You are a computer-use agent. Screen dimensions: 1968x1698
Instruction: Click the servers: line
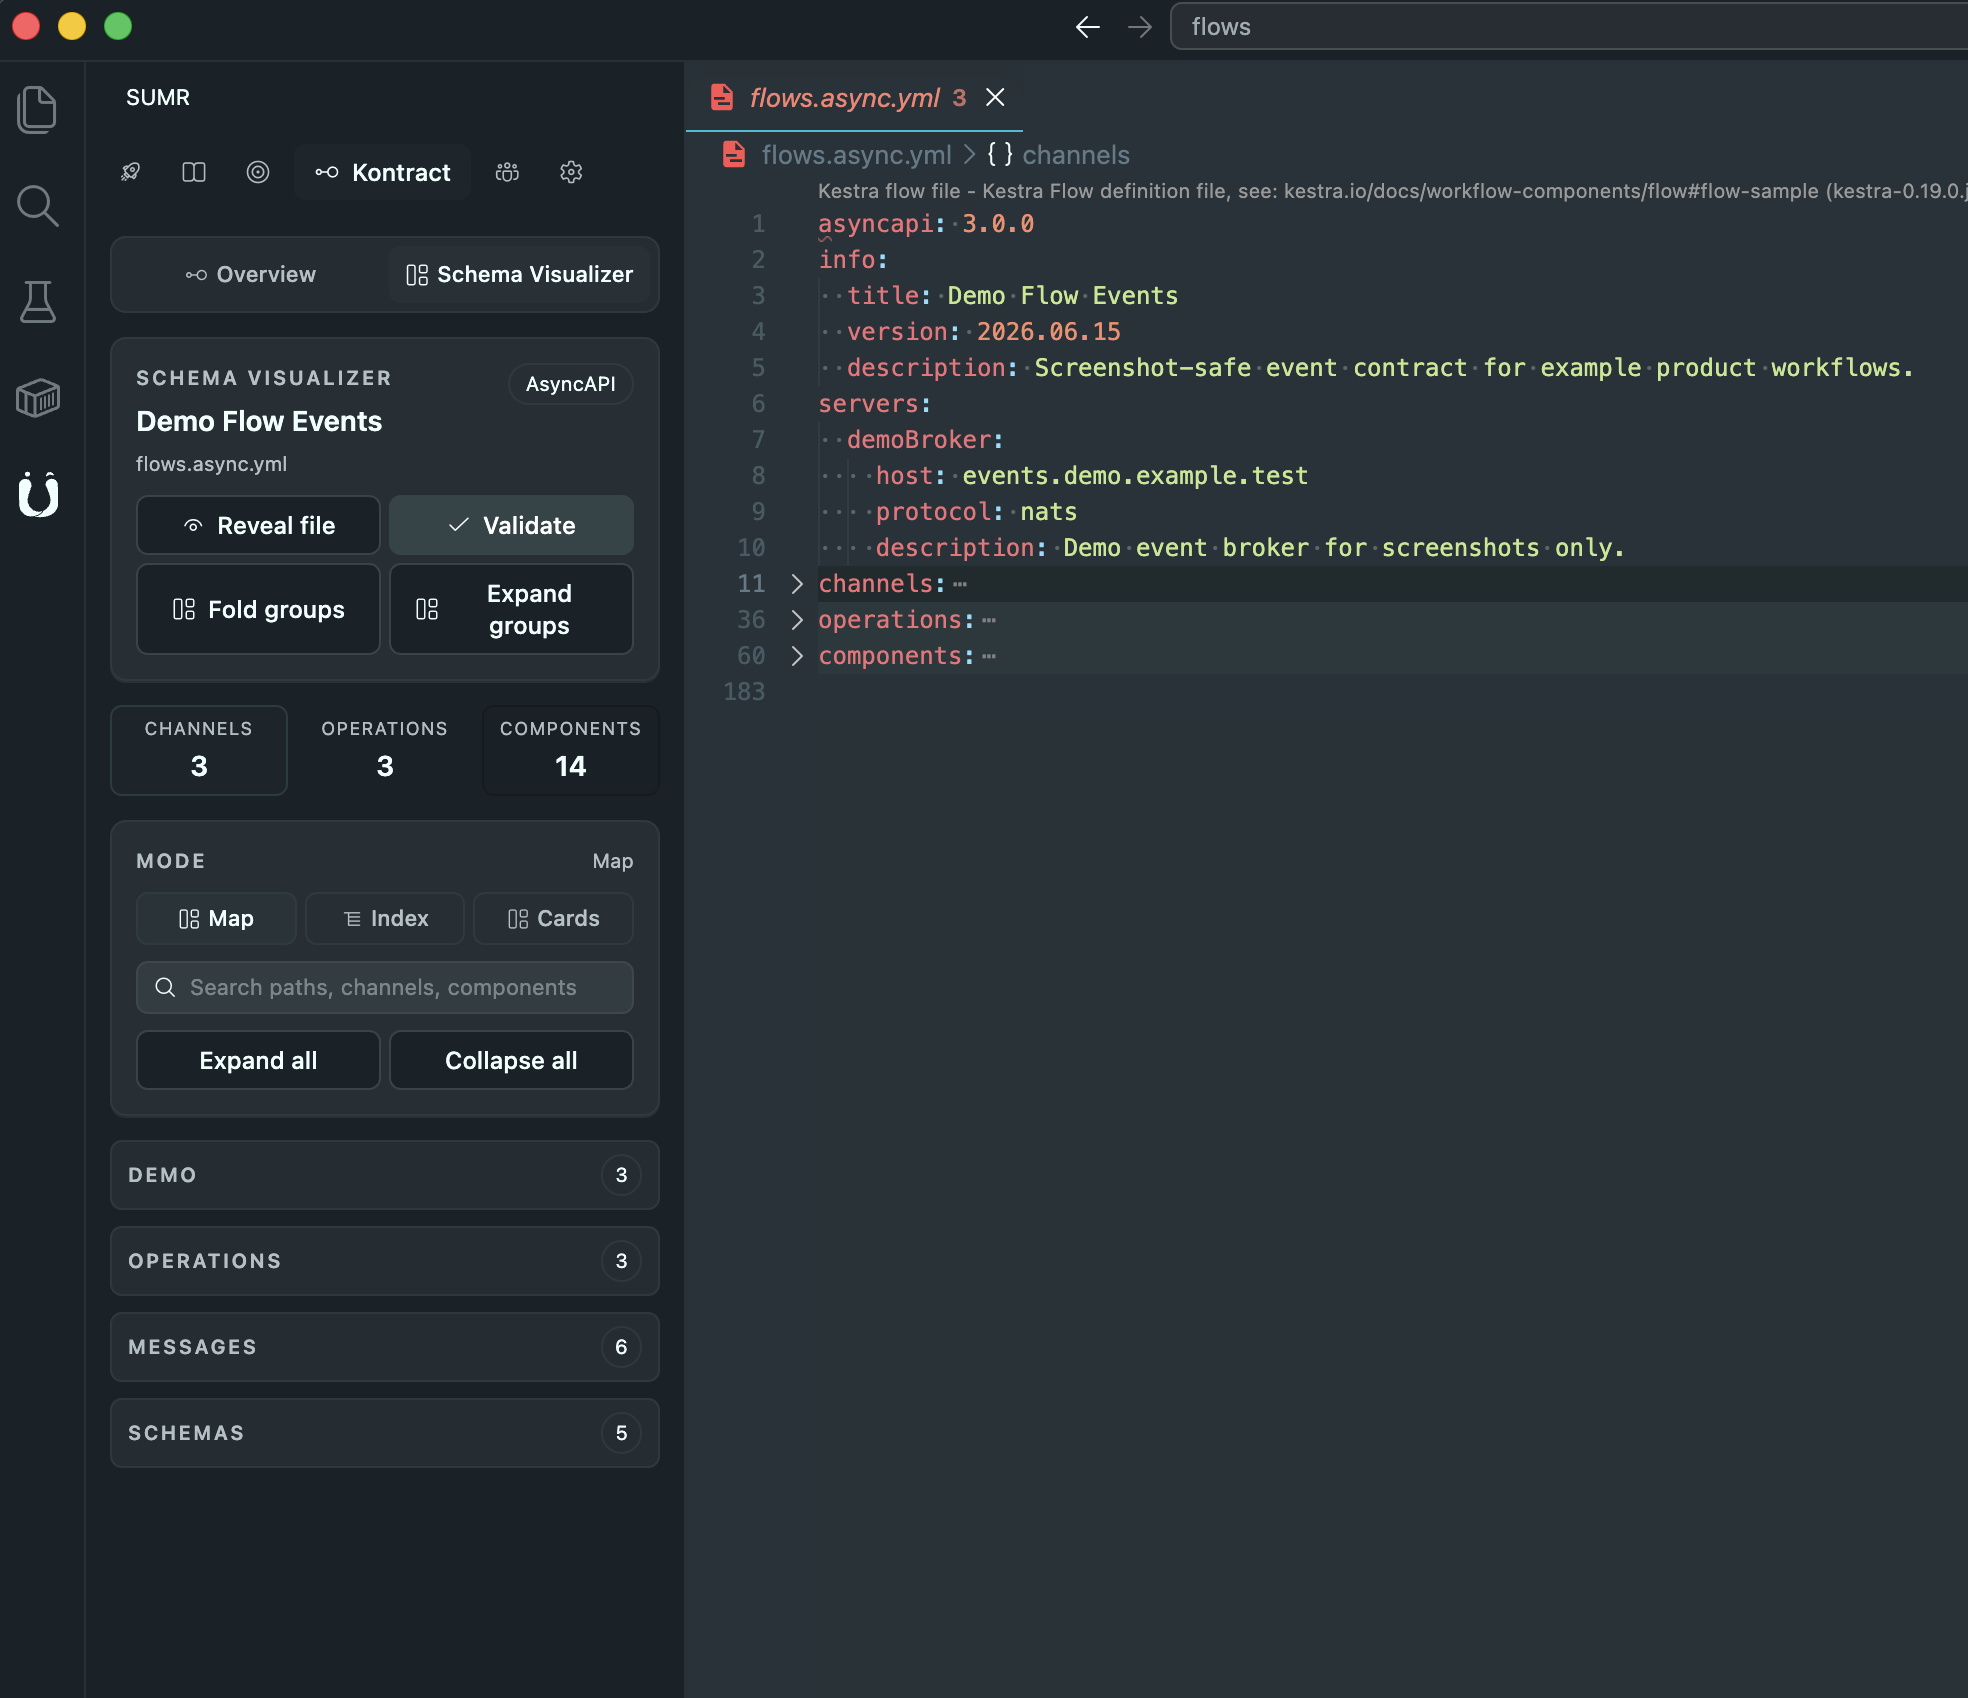tap(875, 404)
